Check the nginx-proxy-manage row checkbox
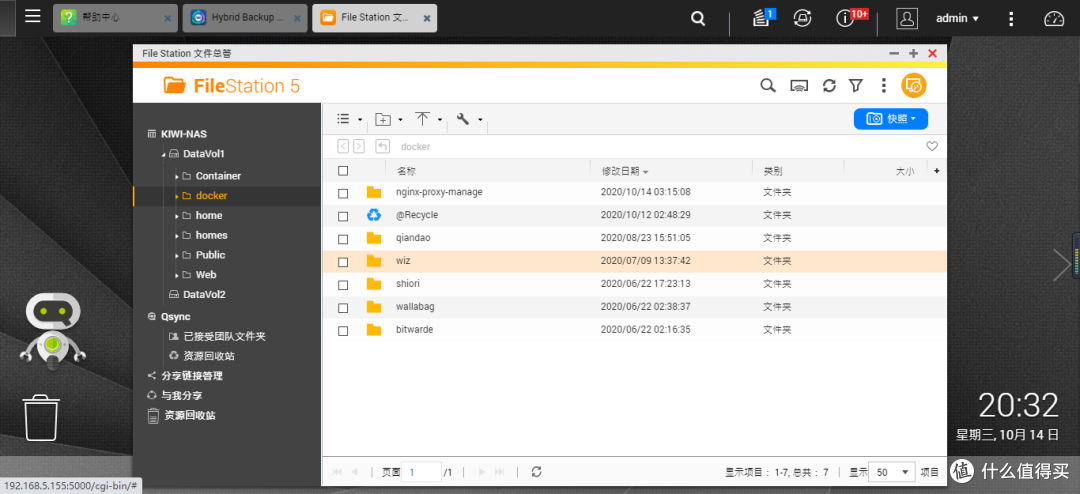This screenshot has height=494, width=1080. coord(343,193)
